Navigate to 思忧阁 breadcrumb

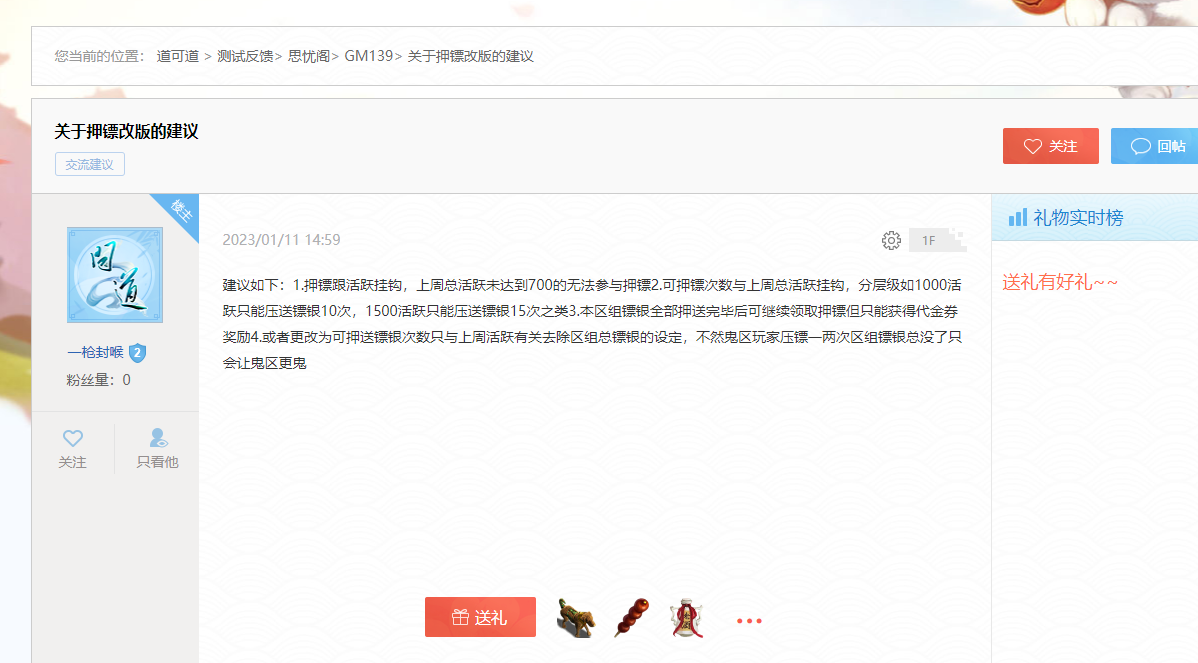click(309, 56)
